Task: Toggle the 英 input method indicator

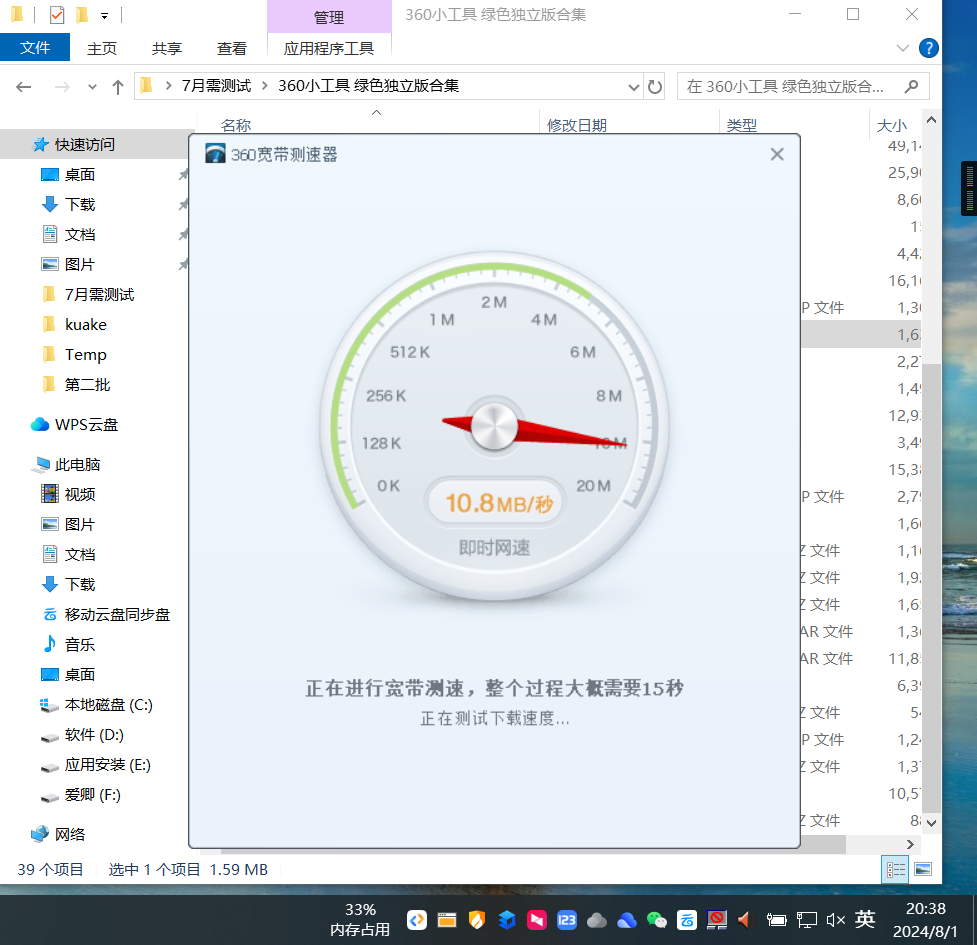Action: coord(865,920)
